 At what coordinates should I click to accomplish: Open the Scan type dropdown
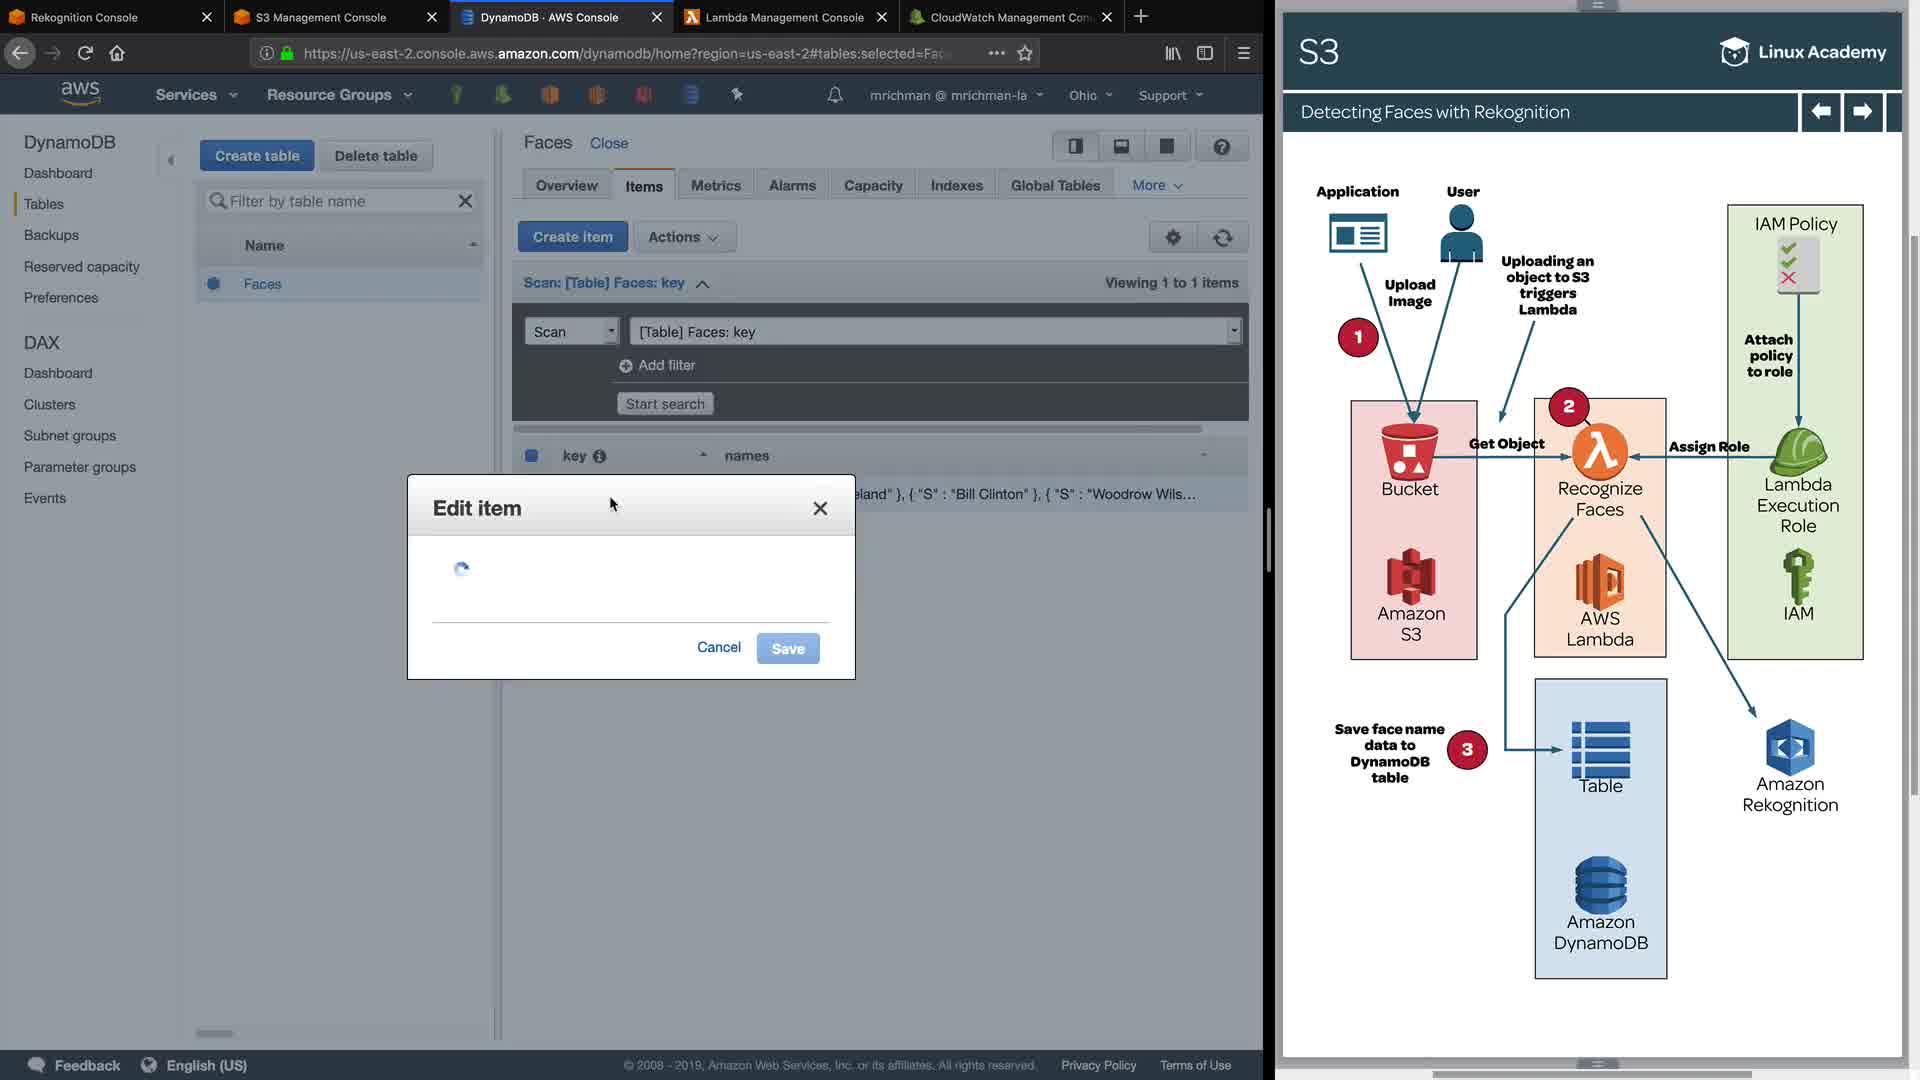[572, 332]
